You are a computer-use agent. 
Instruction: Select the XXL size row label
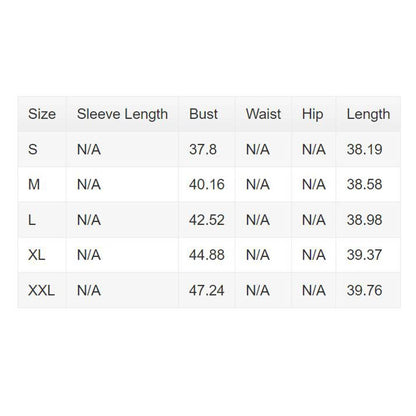42,290
